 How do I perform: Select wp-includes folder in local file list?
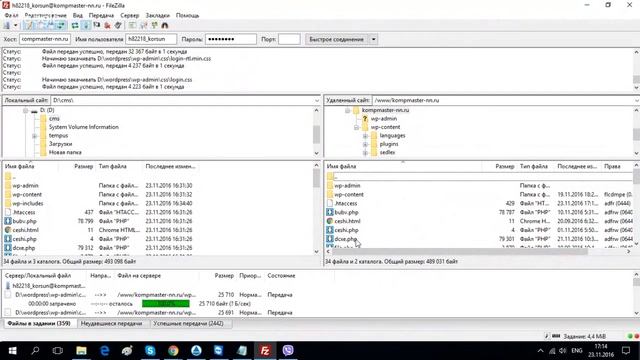27,203
